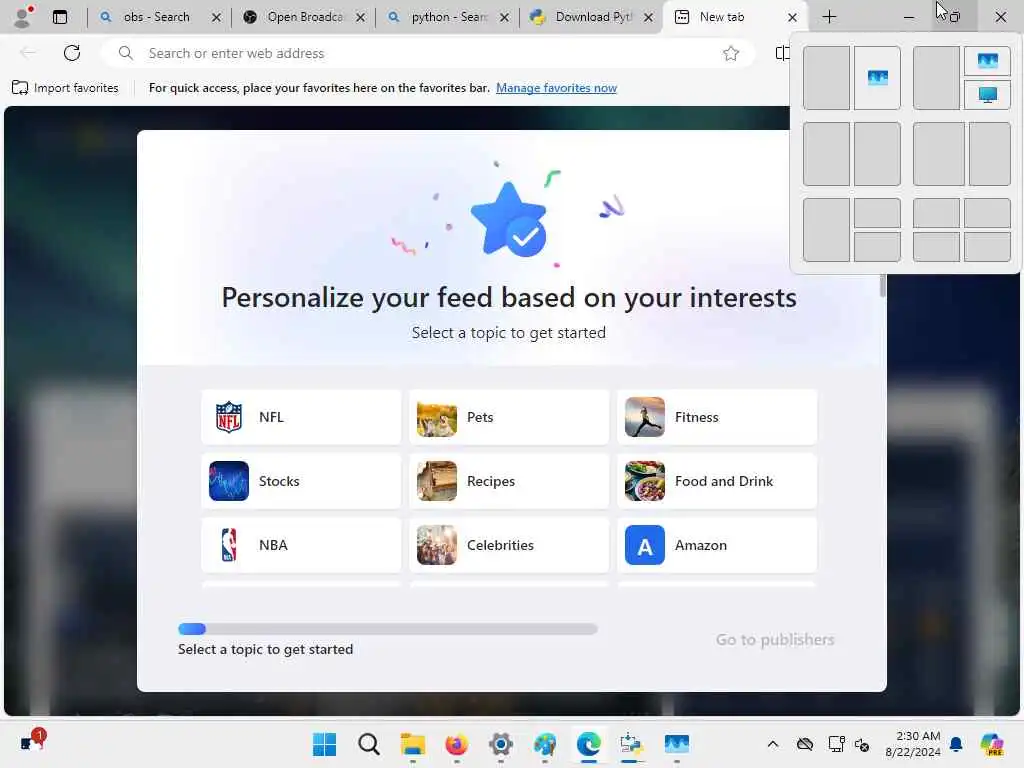Snap window to left half of two-column layout
1024x768 pixels.
point(826,154)
